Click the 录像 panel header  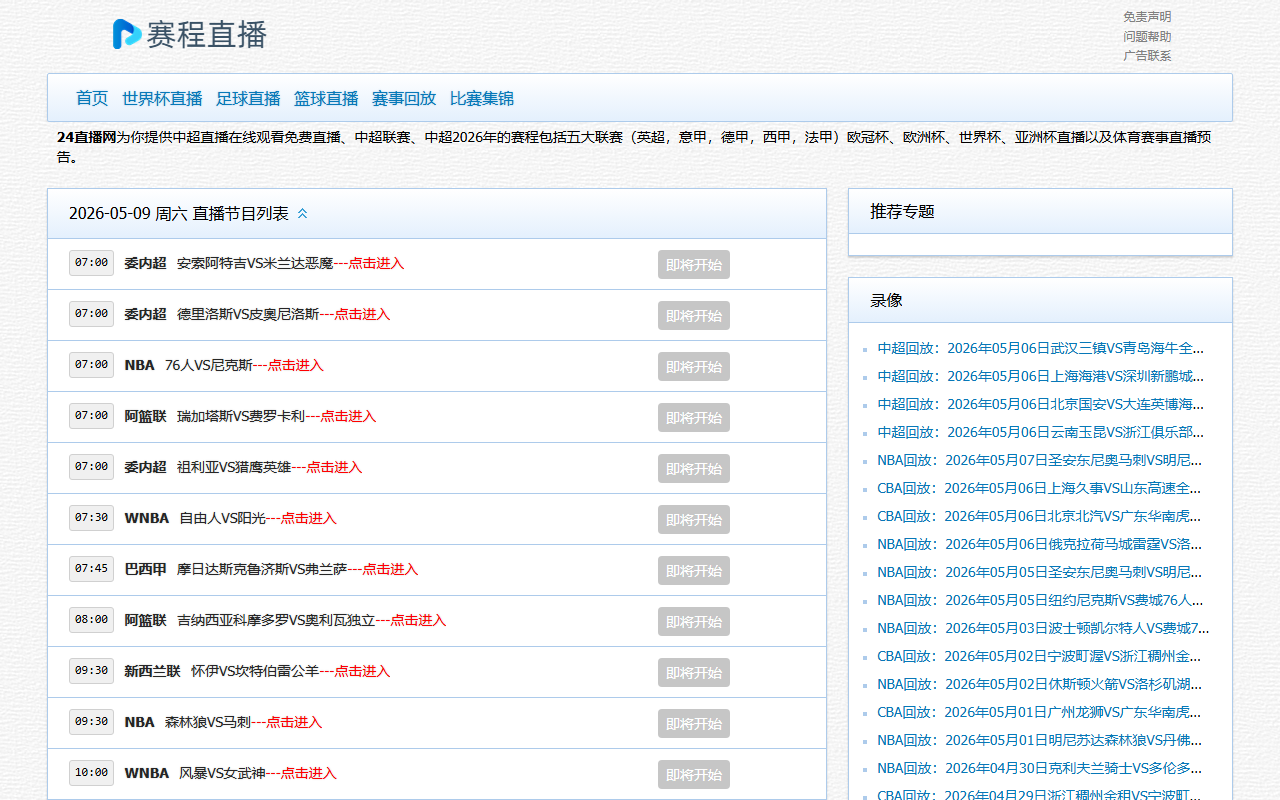pos(1040,300)
